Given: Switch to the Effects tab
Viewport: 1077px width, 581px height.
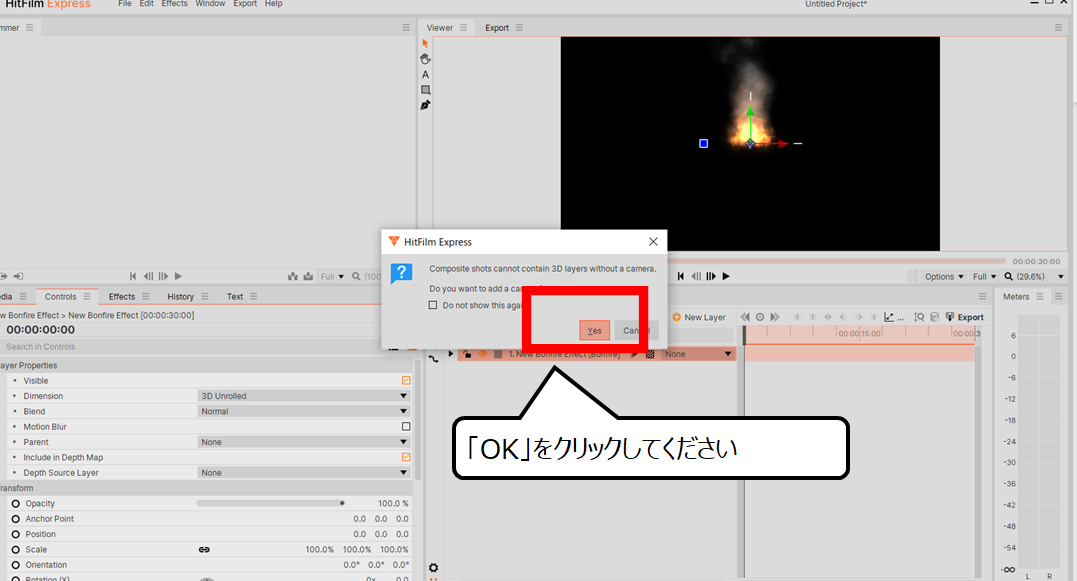Looking at the screenshot, I should pyautogui.click(x=122, y=296).
